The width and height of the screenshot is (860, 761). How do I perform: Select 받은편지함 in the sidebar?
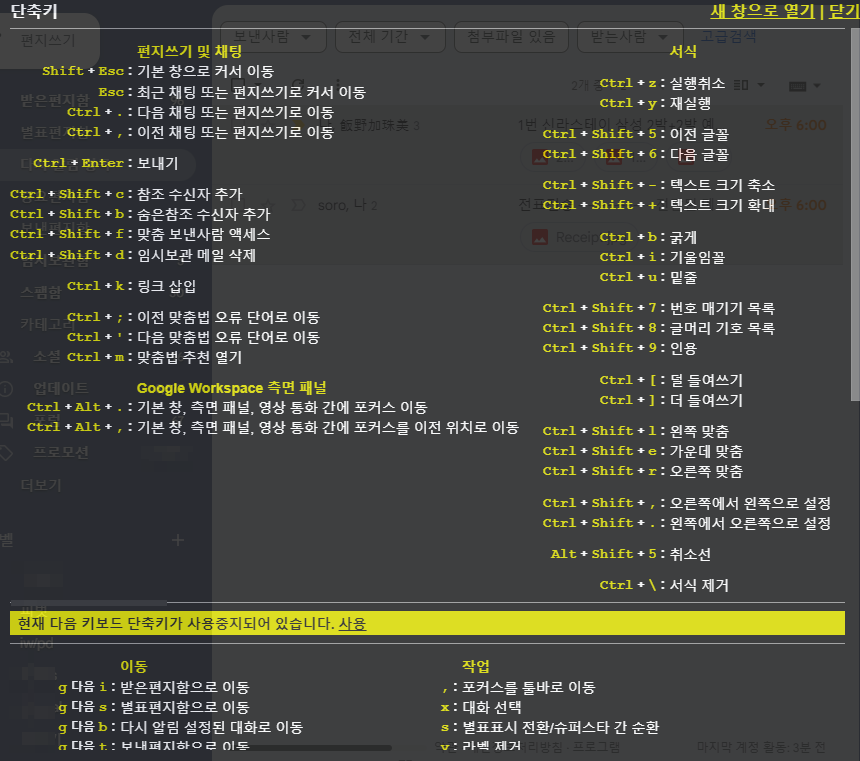55,100
